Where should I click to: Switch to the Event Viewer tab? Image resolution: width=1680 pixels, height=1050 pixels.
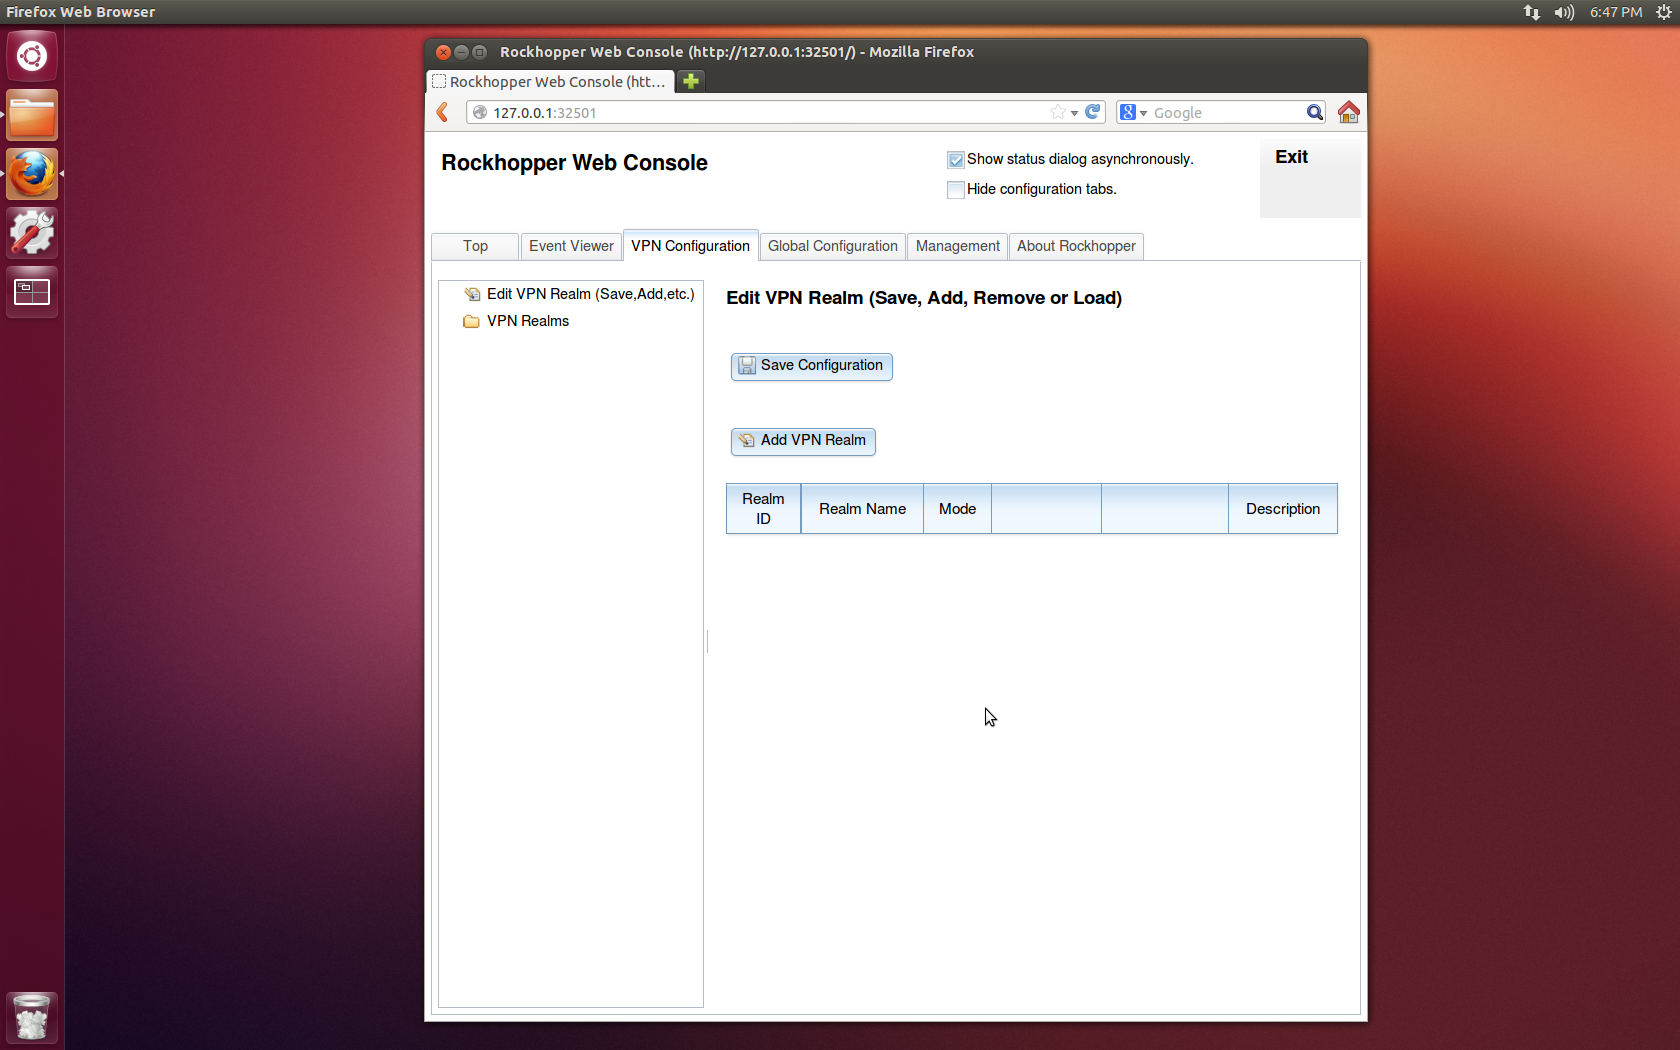(x=571, y=246)
